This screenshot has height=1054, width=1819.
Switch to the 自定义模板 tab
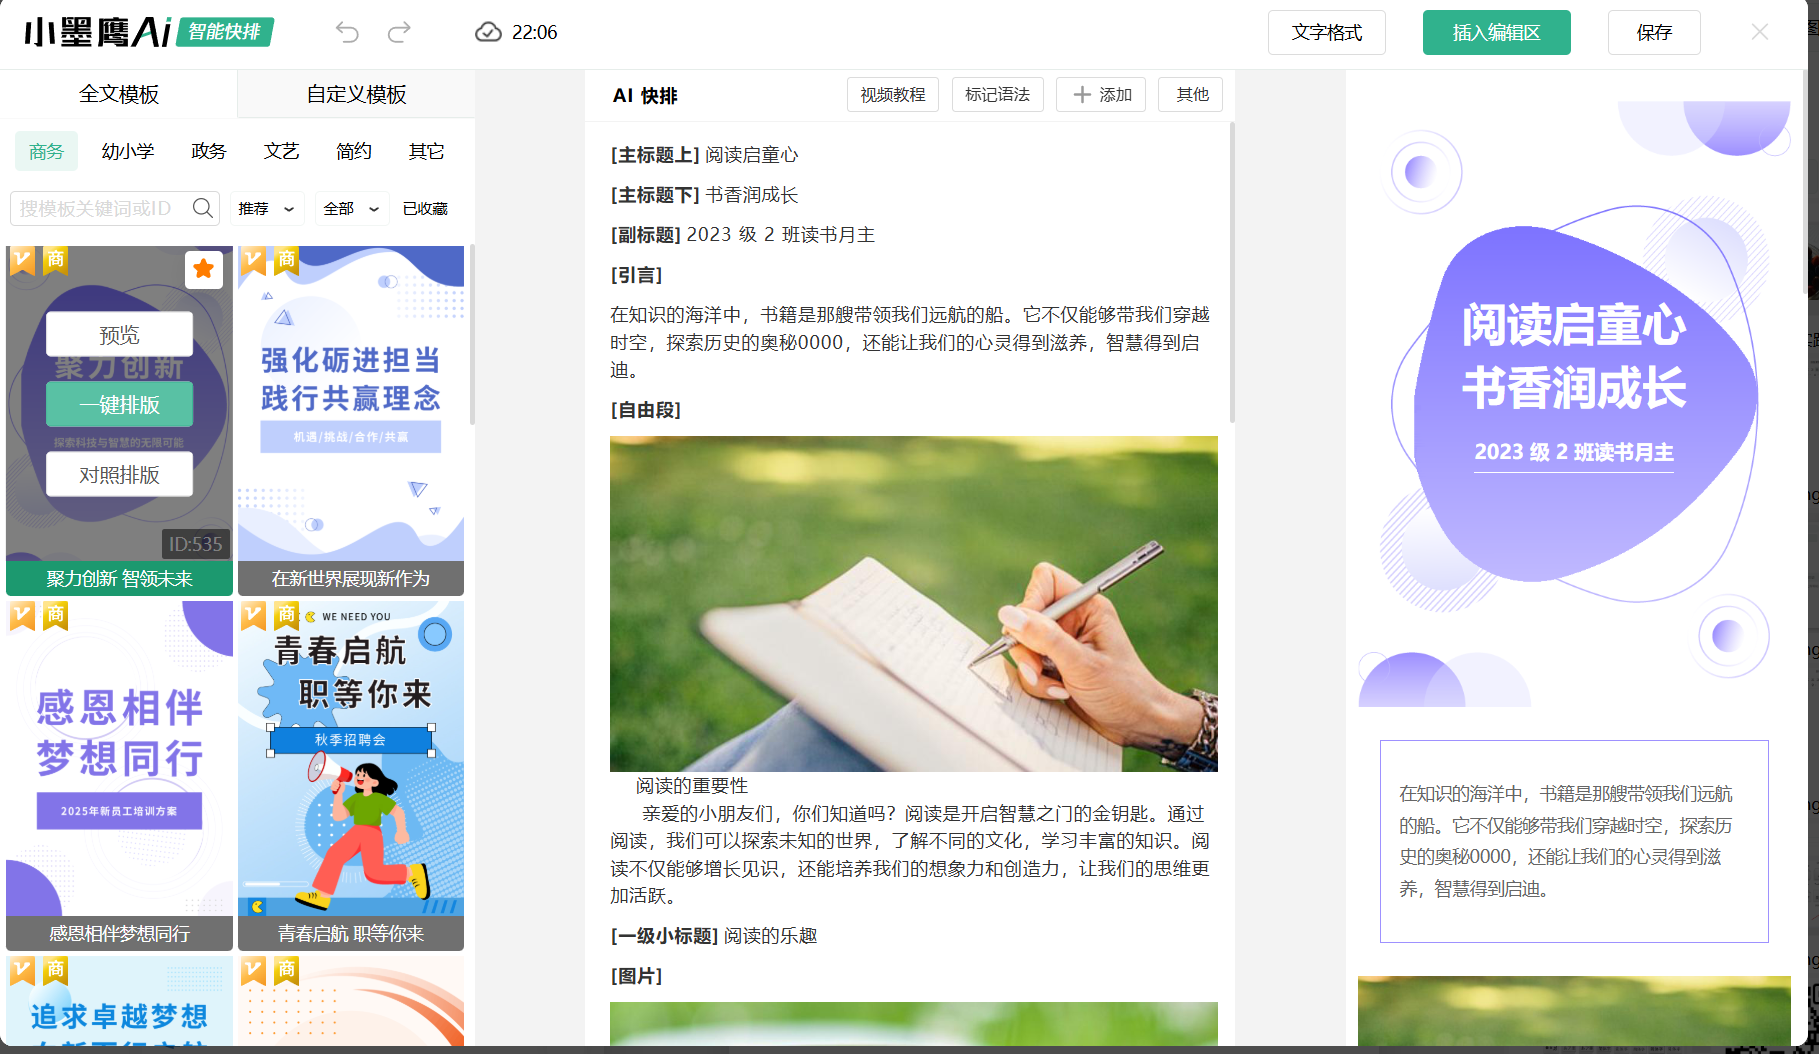[x=356, y=94]
